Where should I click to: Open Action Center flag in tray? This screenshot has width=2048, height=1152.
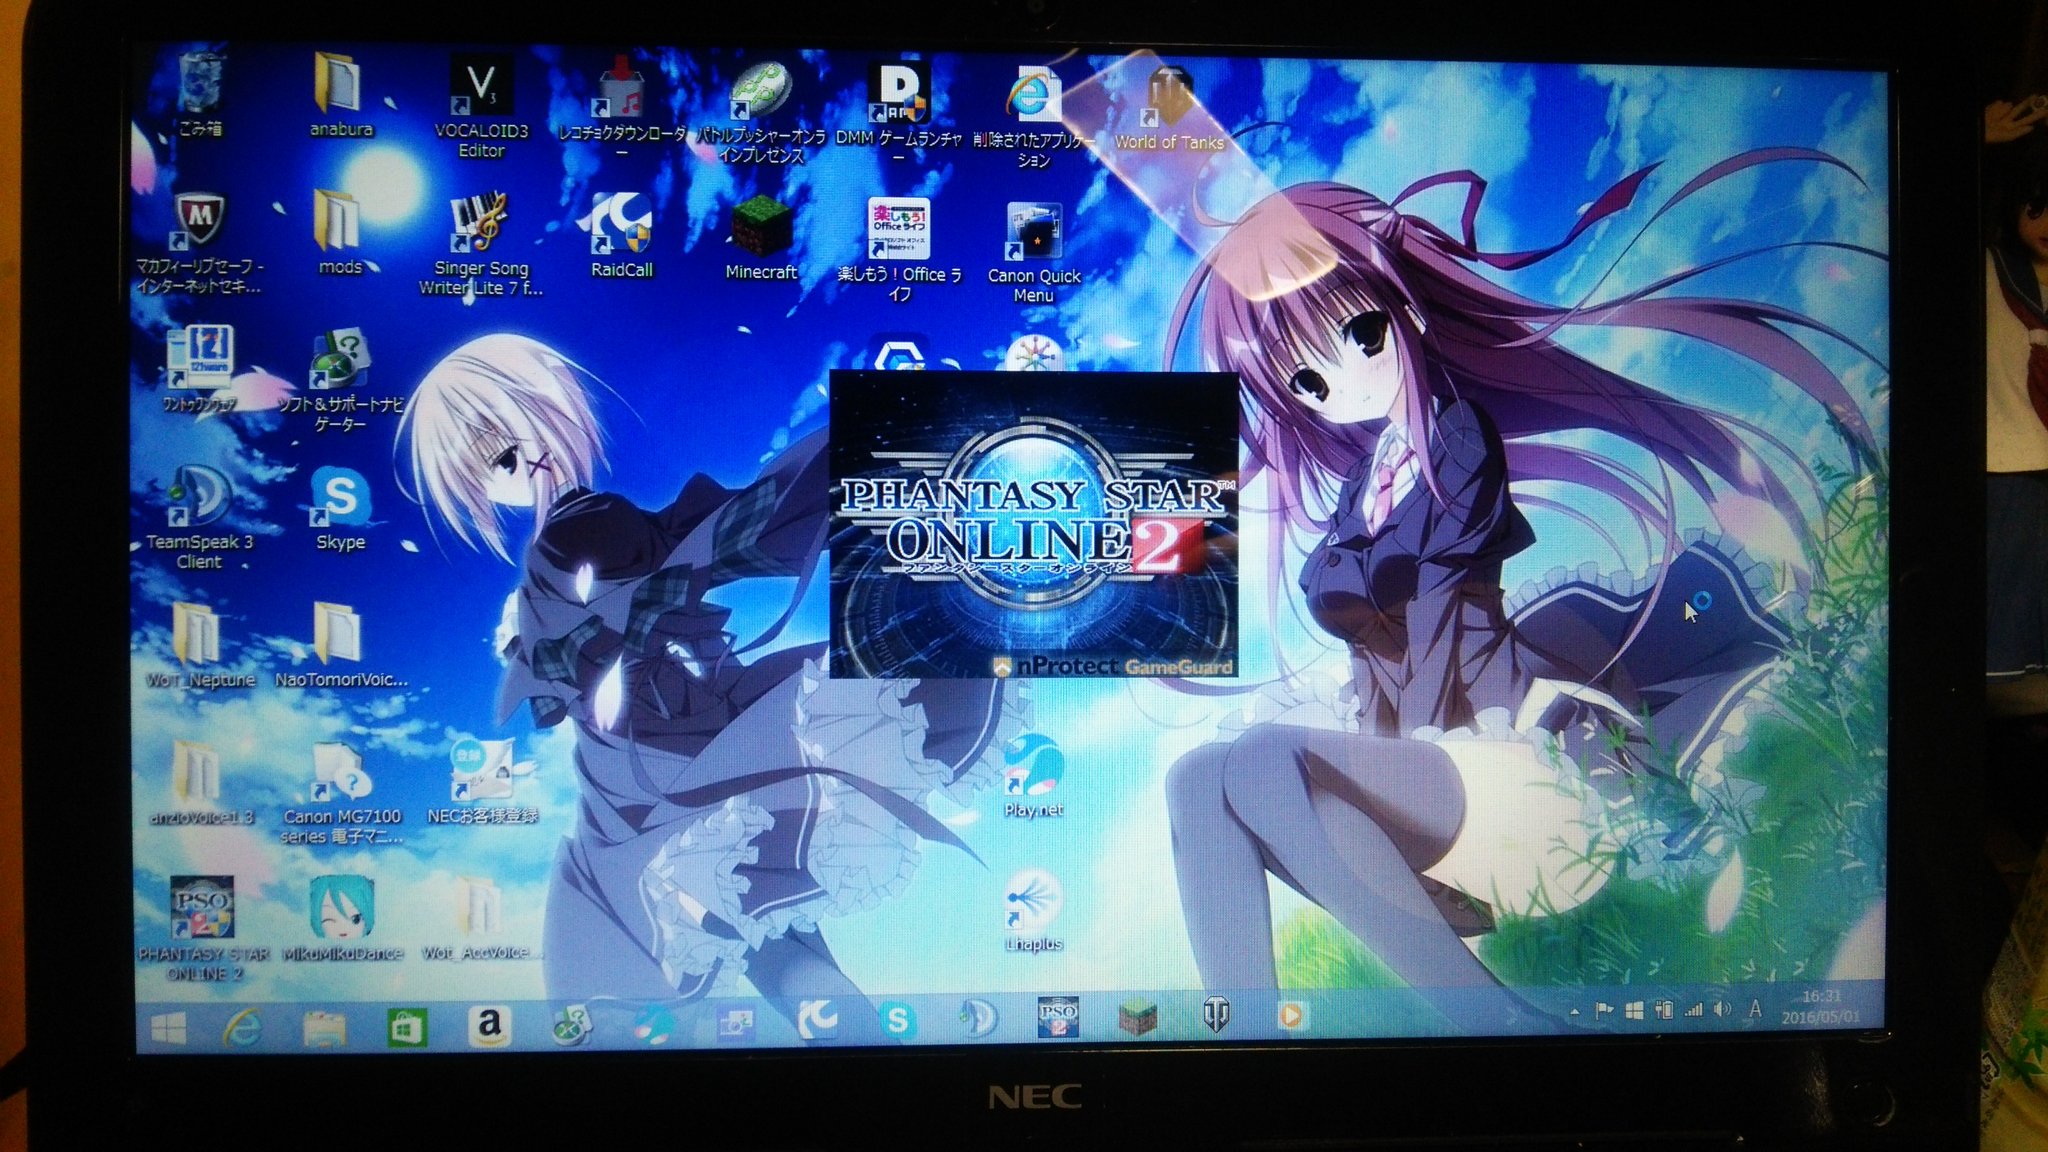coord(1604,1011)
